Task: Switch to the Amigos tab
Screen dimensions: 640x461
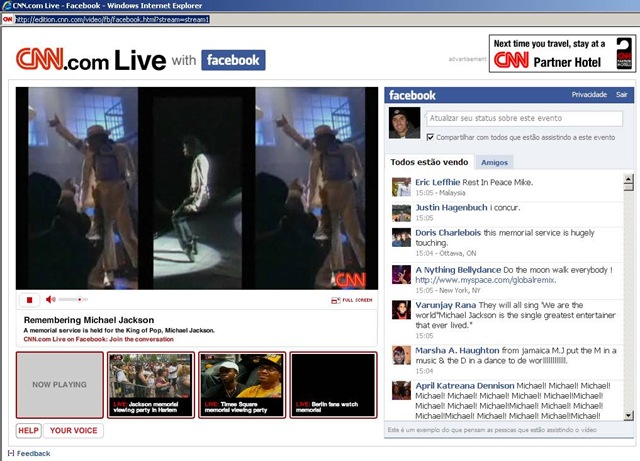Action: pos(494,163)
